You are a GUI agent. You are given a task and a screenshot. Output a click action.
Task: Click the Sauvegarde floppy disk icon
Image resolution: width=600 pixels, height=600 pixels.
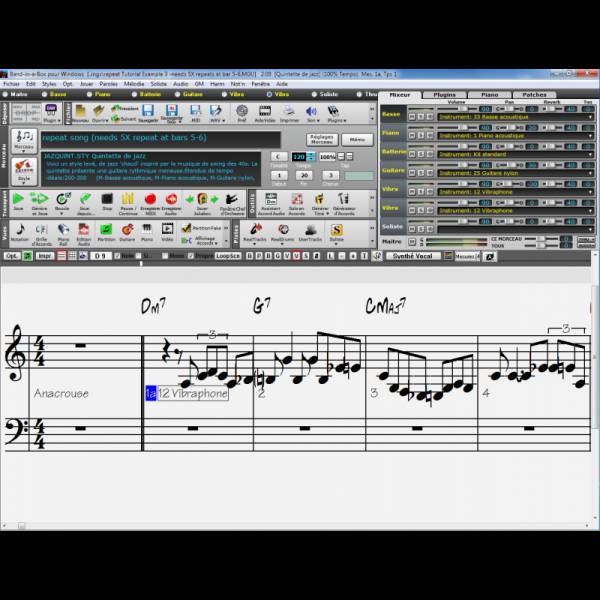[148, 113]
